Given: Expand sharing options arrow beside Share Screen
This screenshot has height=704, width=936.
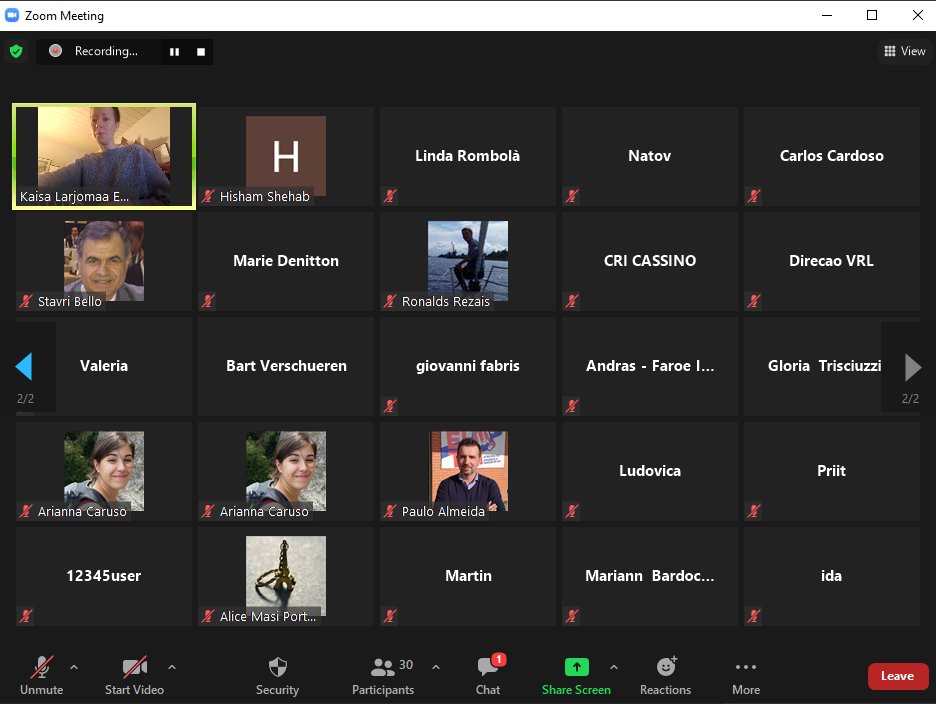Looking at the screenshot, I should 614,667.
